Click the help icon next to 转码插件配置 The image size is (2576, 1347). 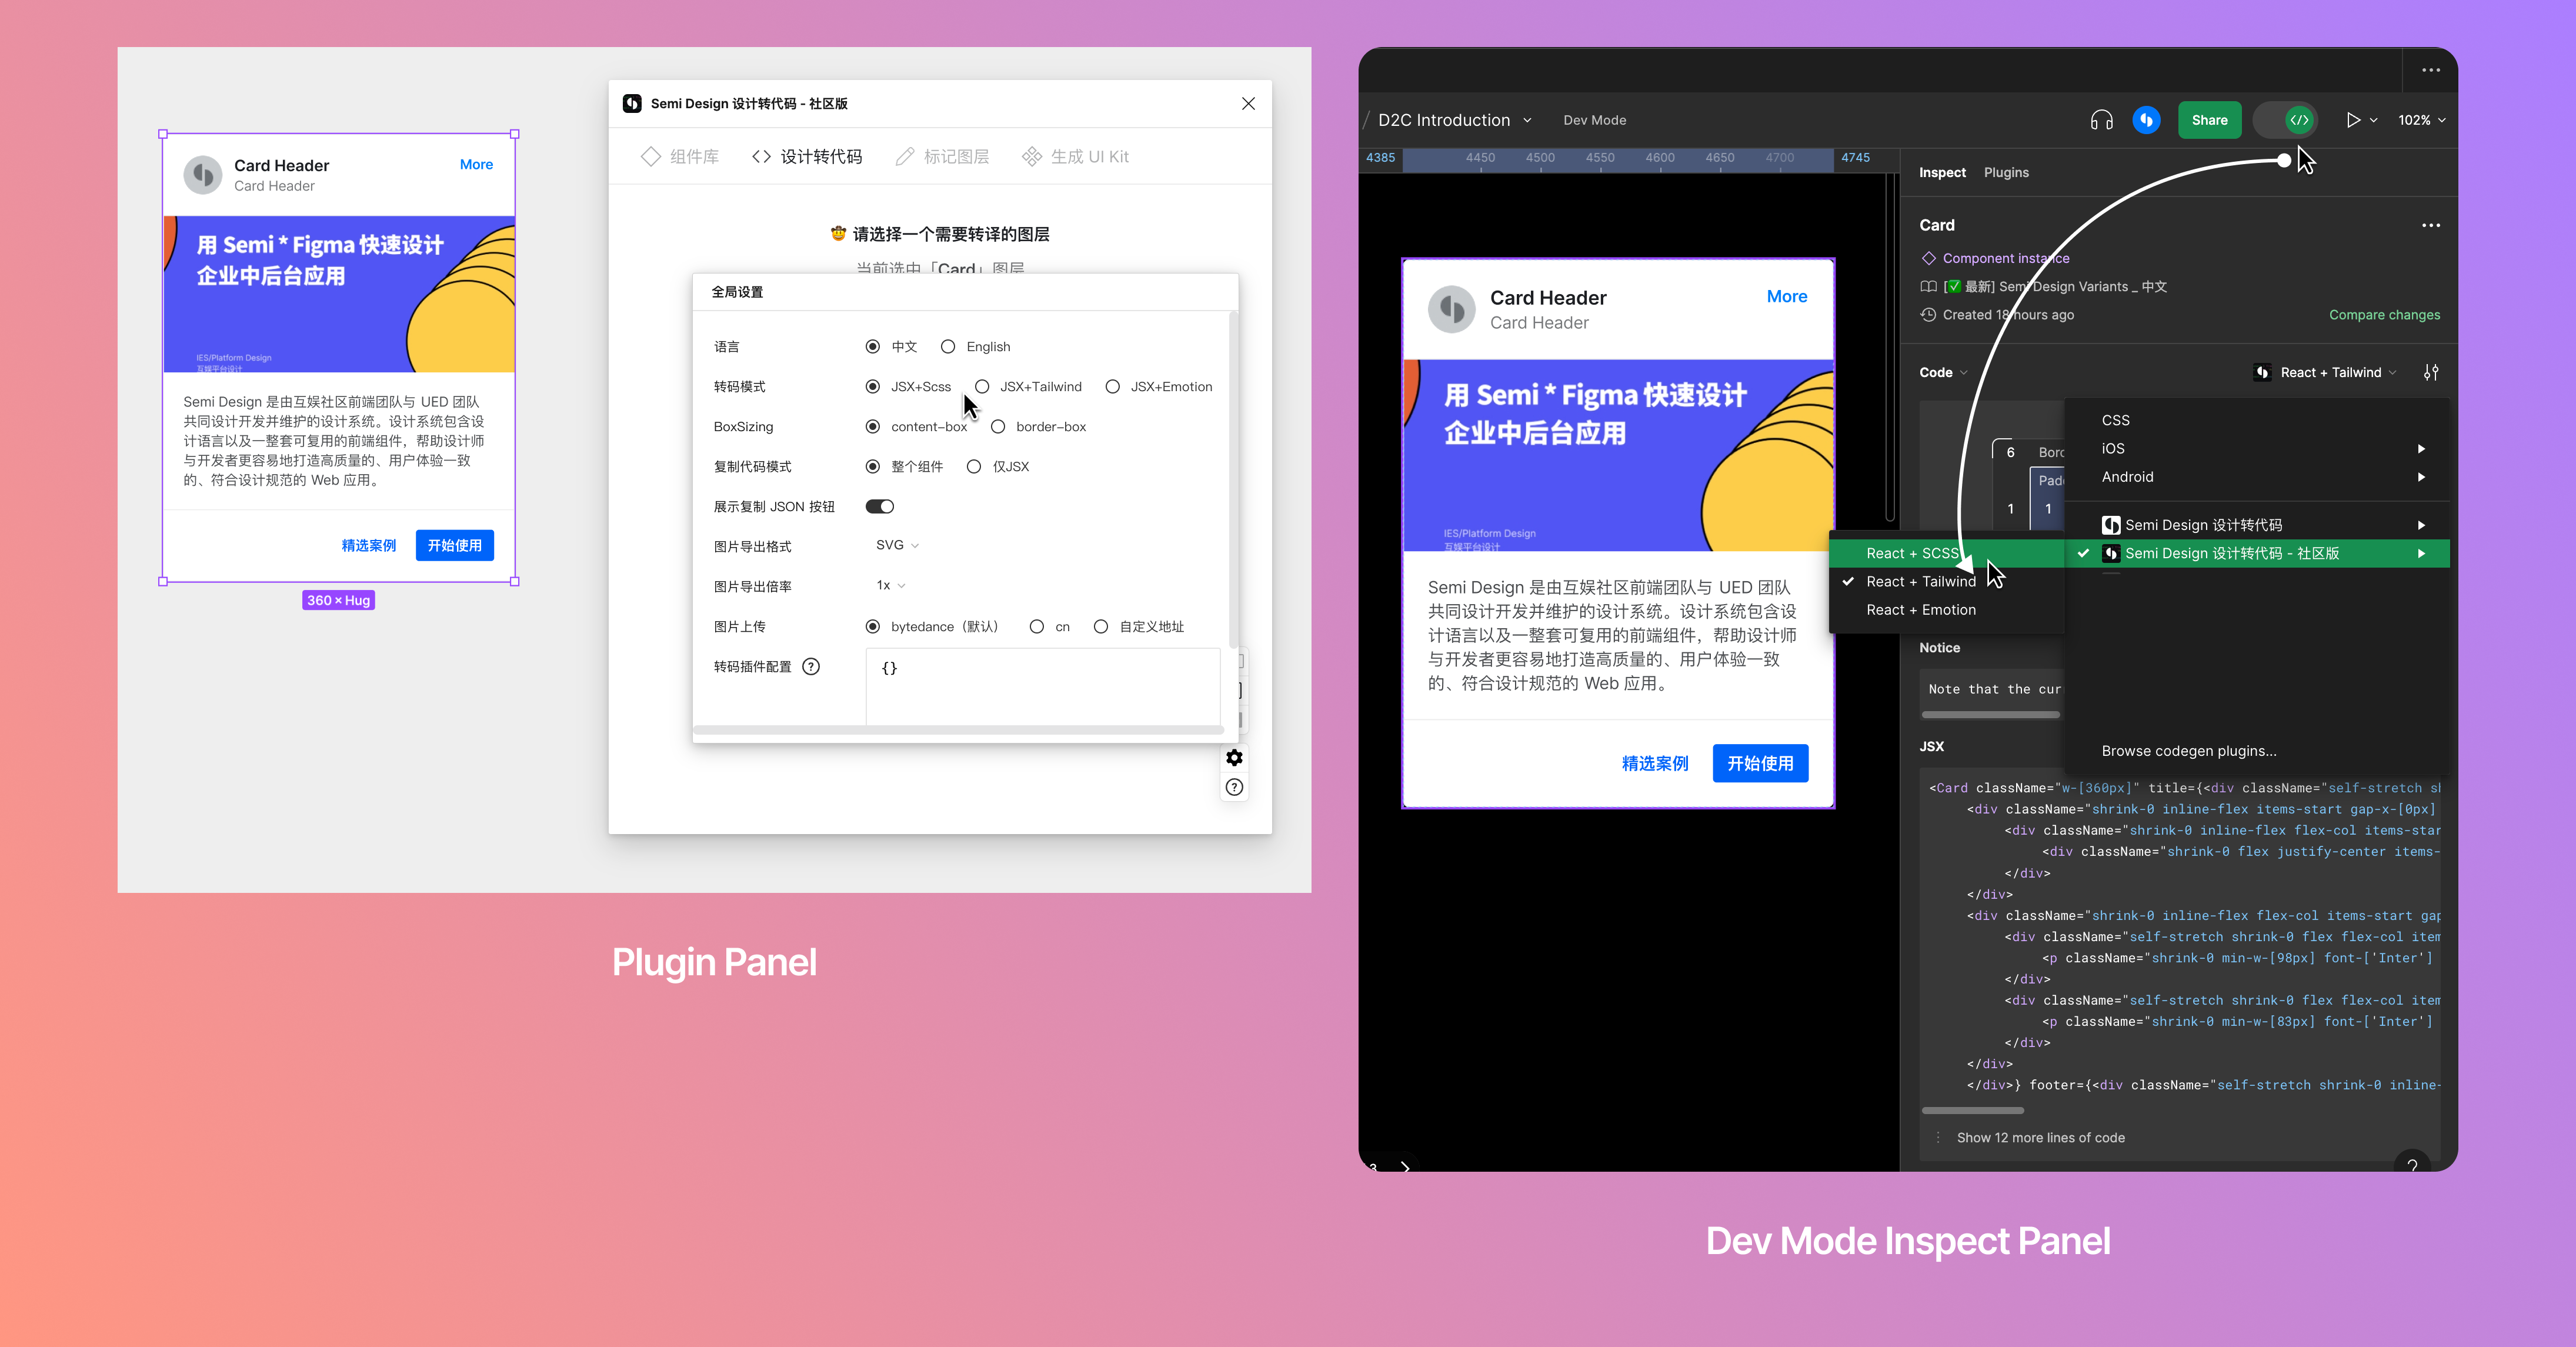click(x=811, y=666)
